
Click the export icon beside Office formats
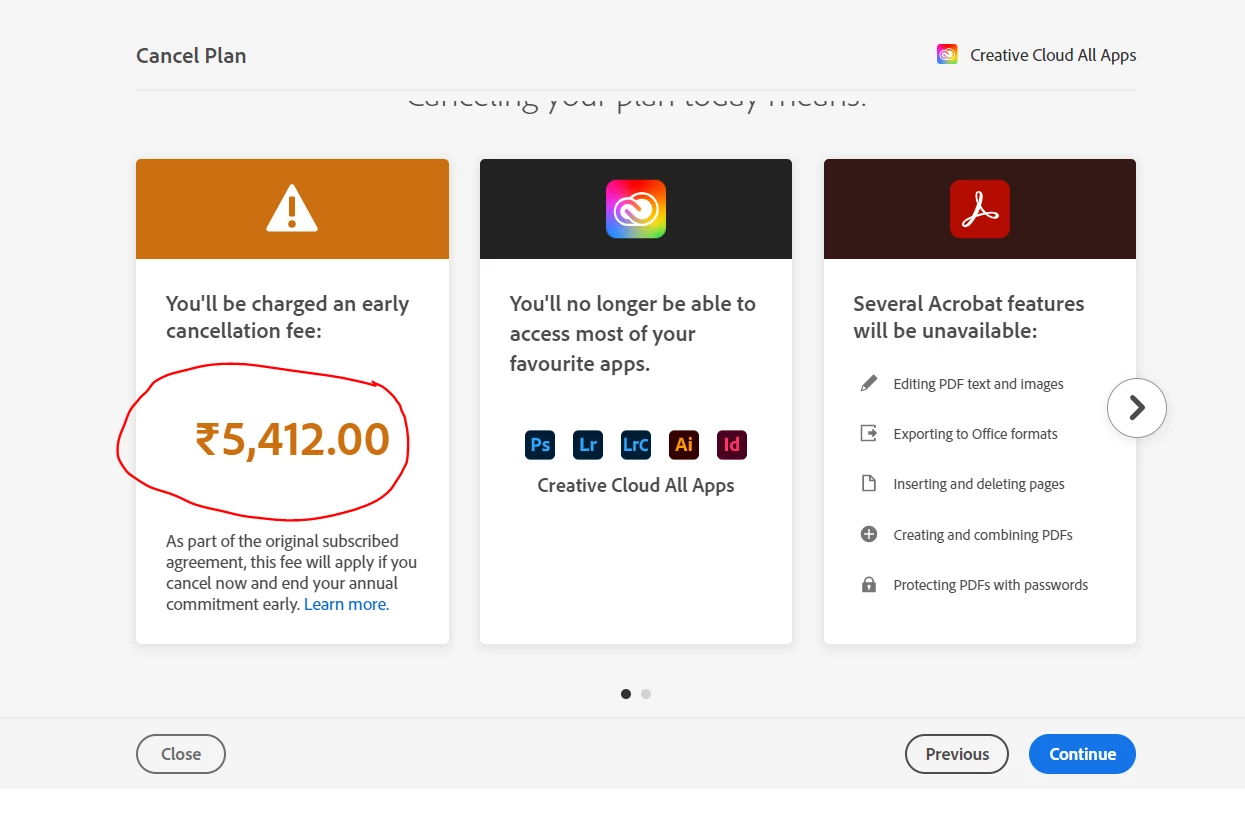869,433
